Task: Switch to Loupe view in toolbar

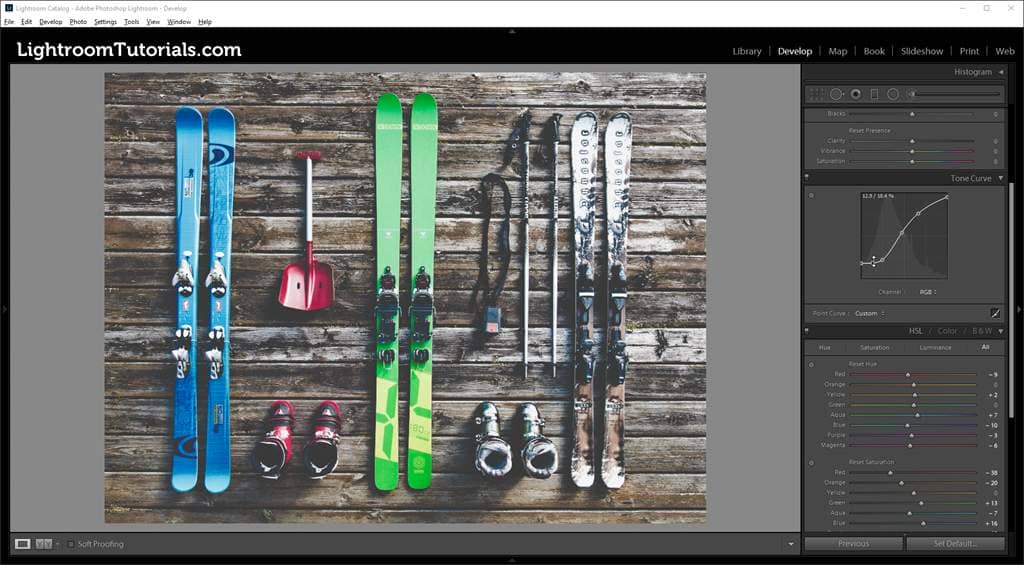Action: (x=22, y=544)
